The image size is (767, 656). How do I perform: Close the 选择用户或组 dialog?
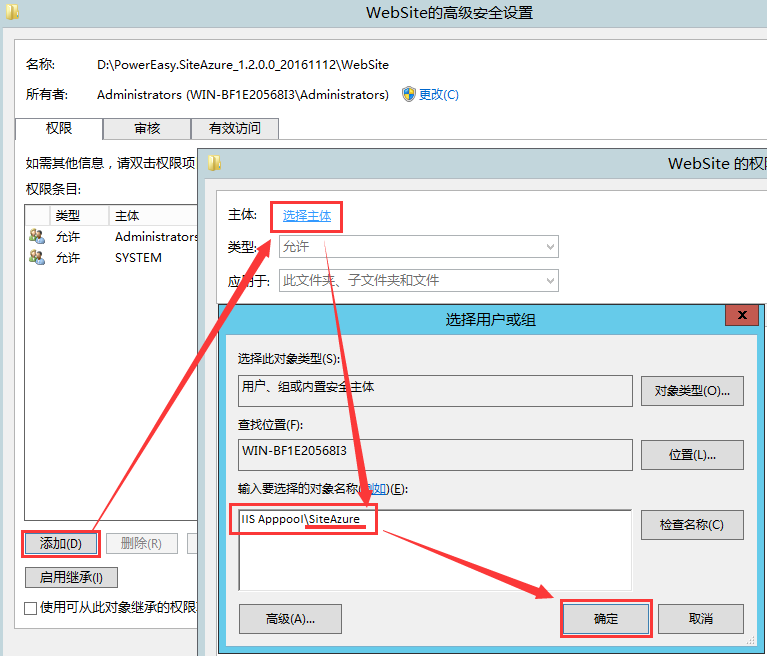[742, 315]
